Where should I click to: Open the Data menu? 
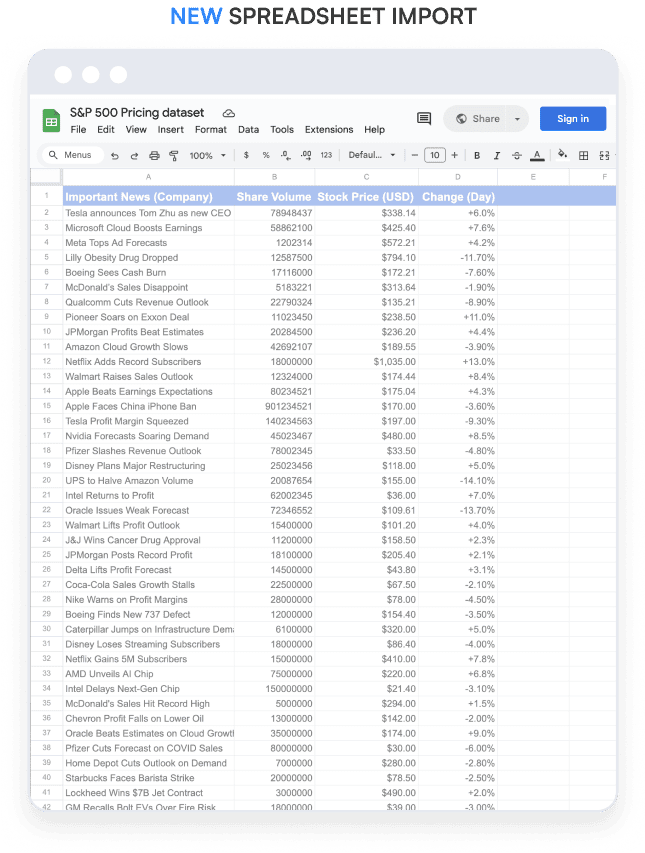coord(249,129)
